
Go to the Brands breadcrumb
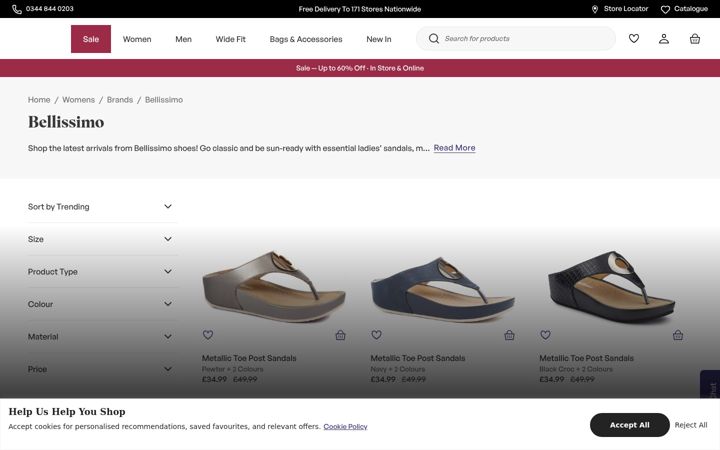pyautogui.click(x=120, y=100)
